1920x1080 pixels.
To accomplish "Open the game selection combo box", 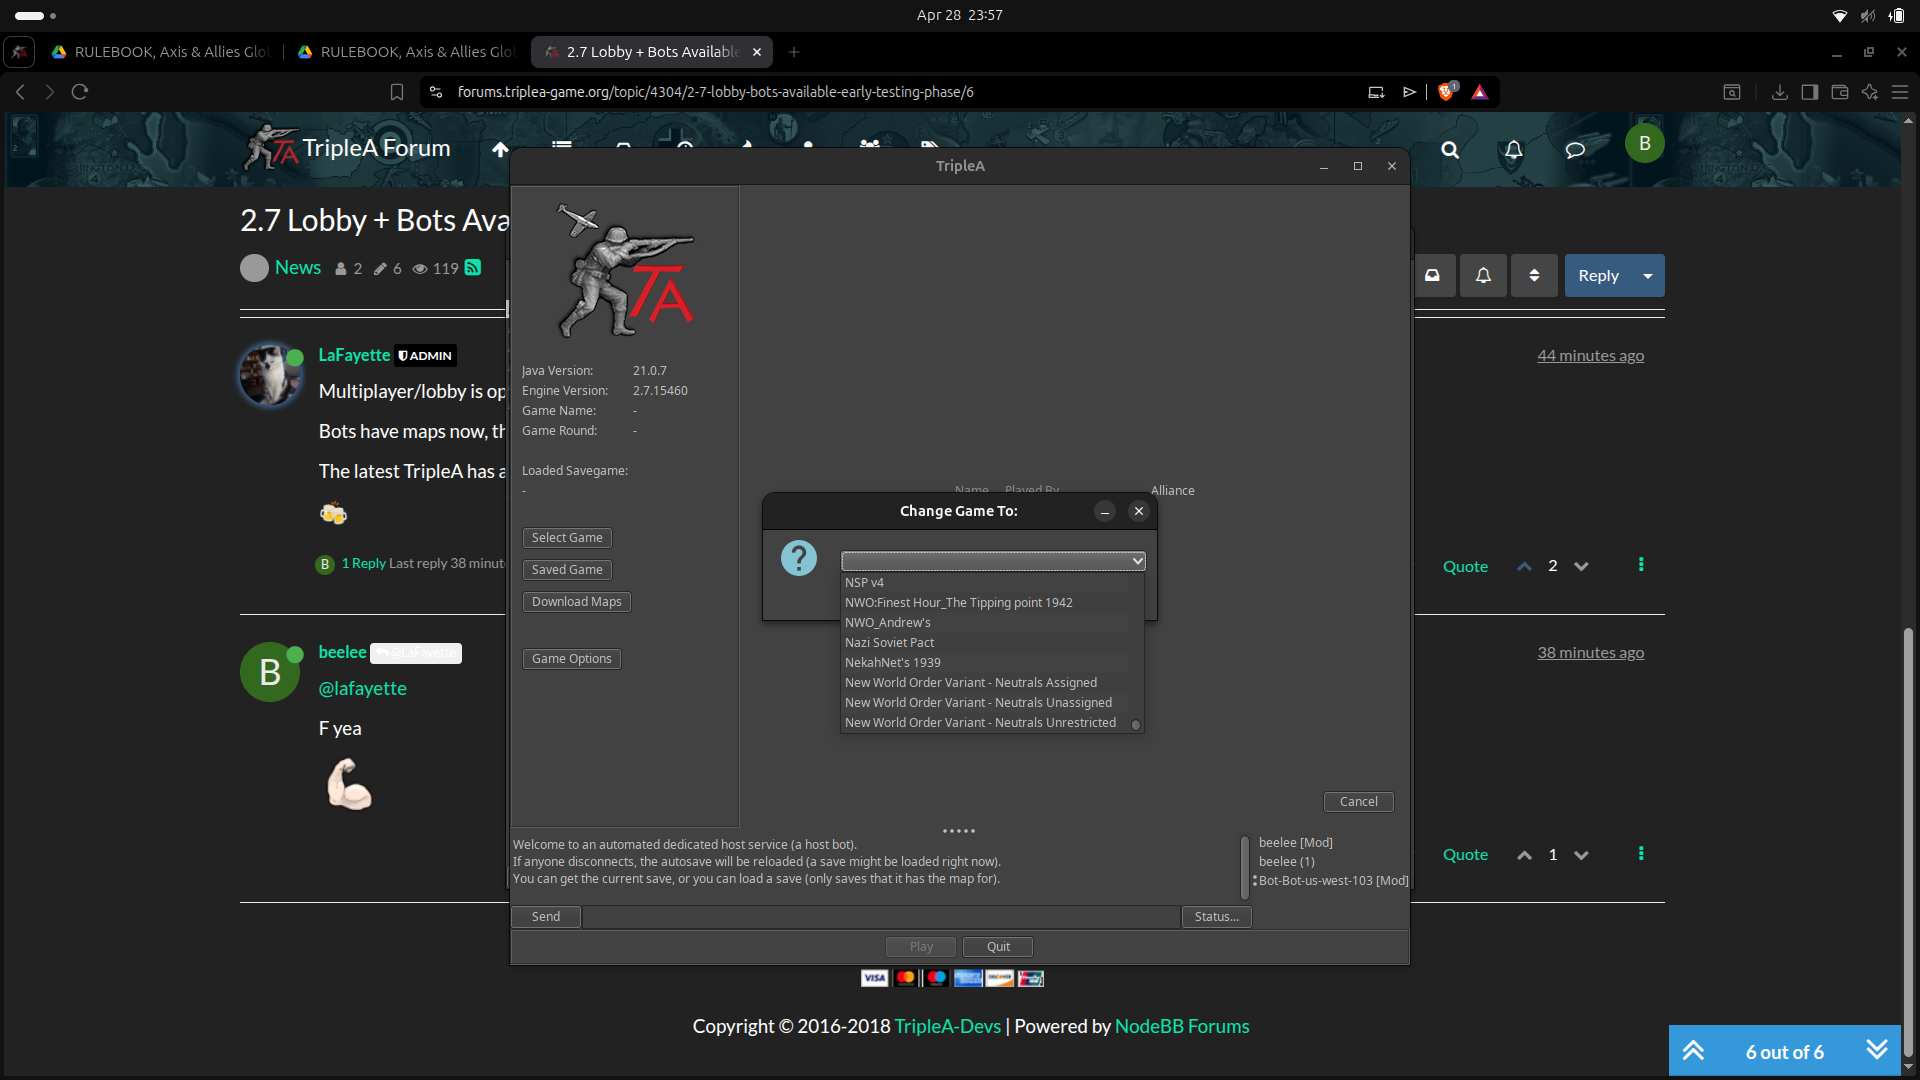I will click(992, 560).
